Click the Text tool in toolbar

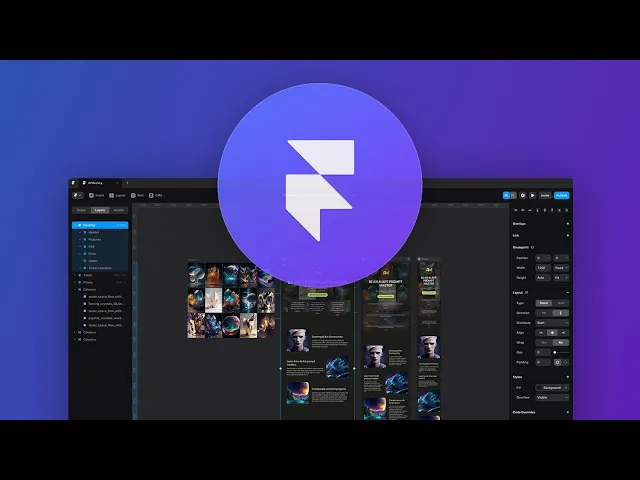[x=137, y=196]
